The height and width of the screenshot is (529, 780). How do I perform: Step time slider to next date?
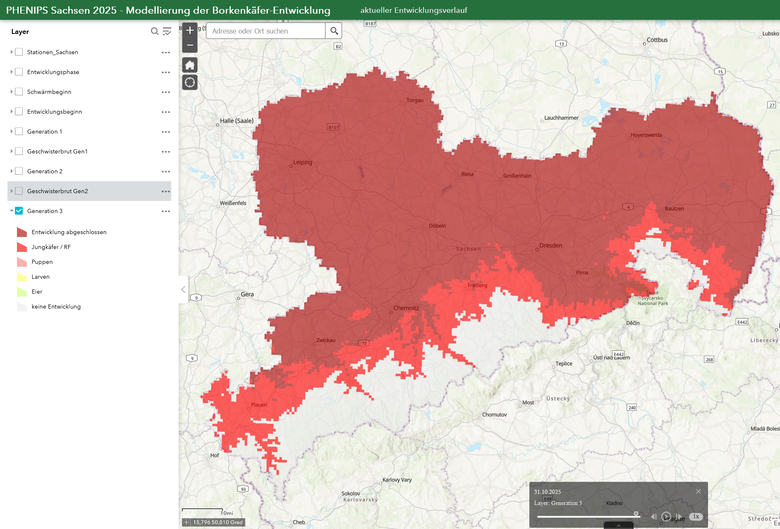pyautogui.click(x=680, y=517)
